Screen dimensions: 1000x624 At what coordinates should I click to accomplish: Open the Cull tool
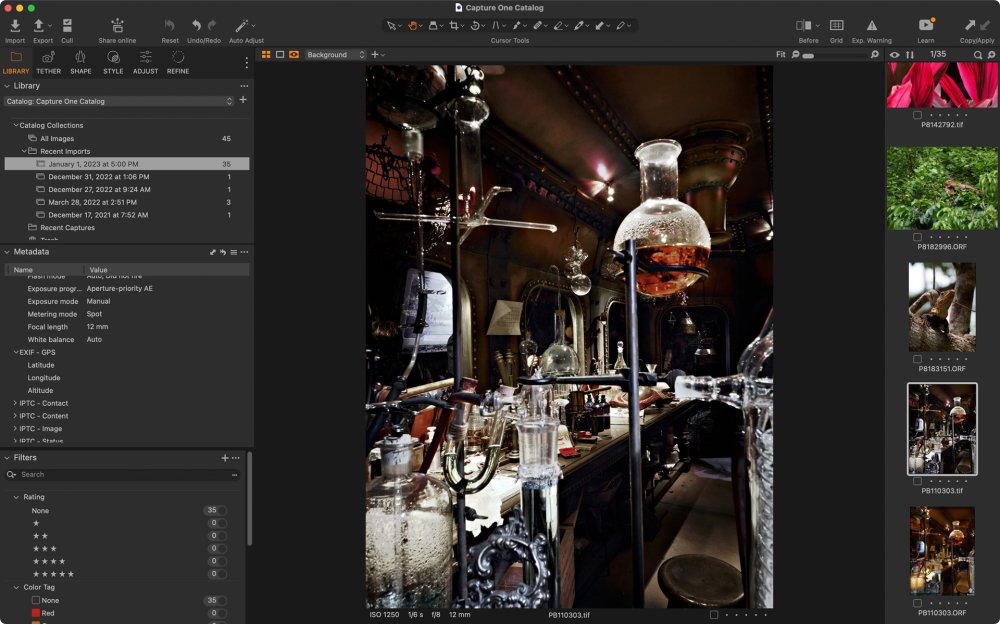tap(67, 25)
